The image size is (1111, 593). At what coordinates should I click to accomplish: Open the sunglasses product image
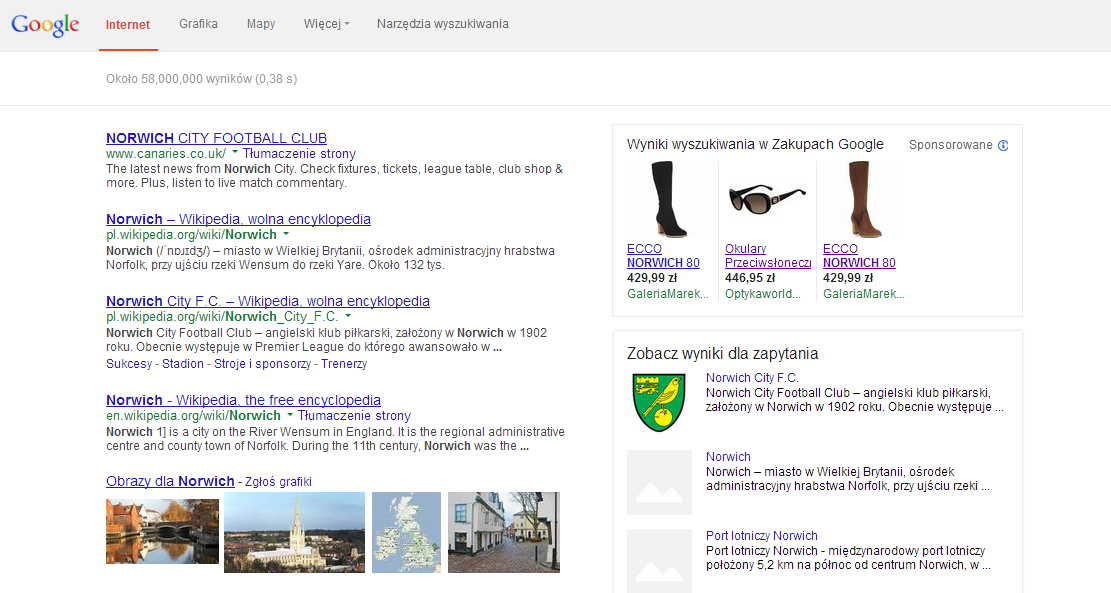(x=767, y=199)
